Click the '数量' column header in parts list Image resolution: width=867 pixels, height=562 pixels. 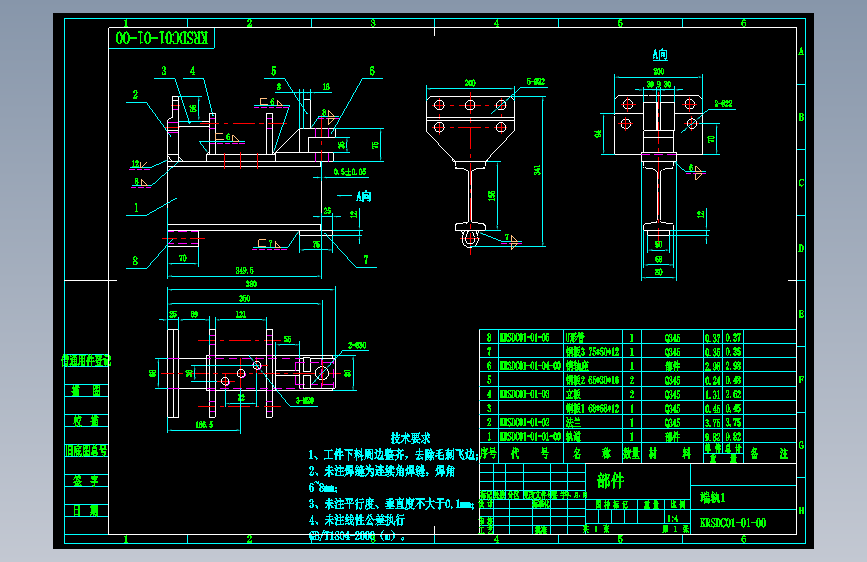[x=631, y=454]
